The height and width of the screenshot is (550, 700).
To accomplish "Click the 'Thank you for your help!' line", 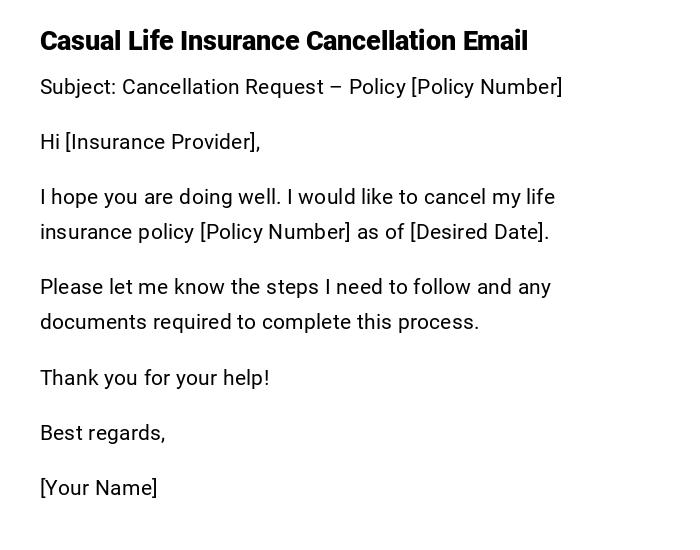I will 155,378.
